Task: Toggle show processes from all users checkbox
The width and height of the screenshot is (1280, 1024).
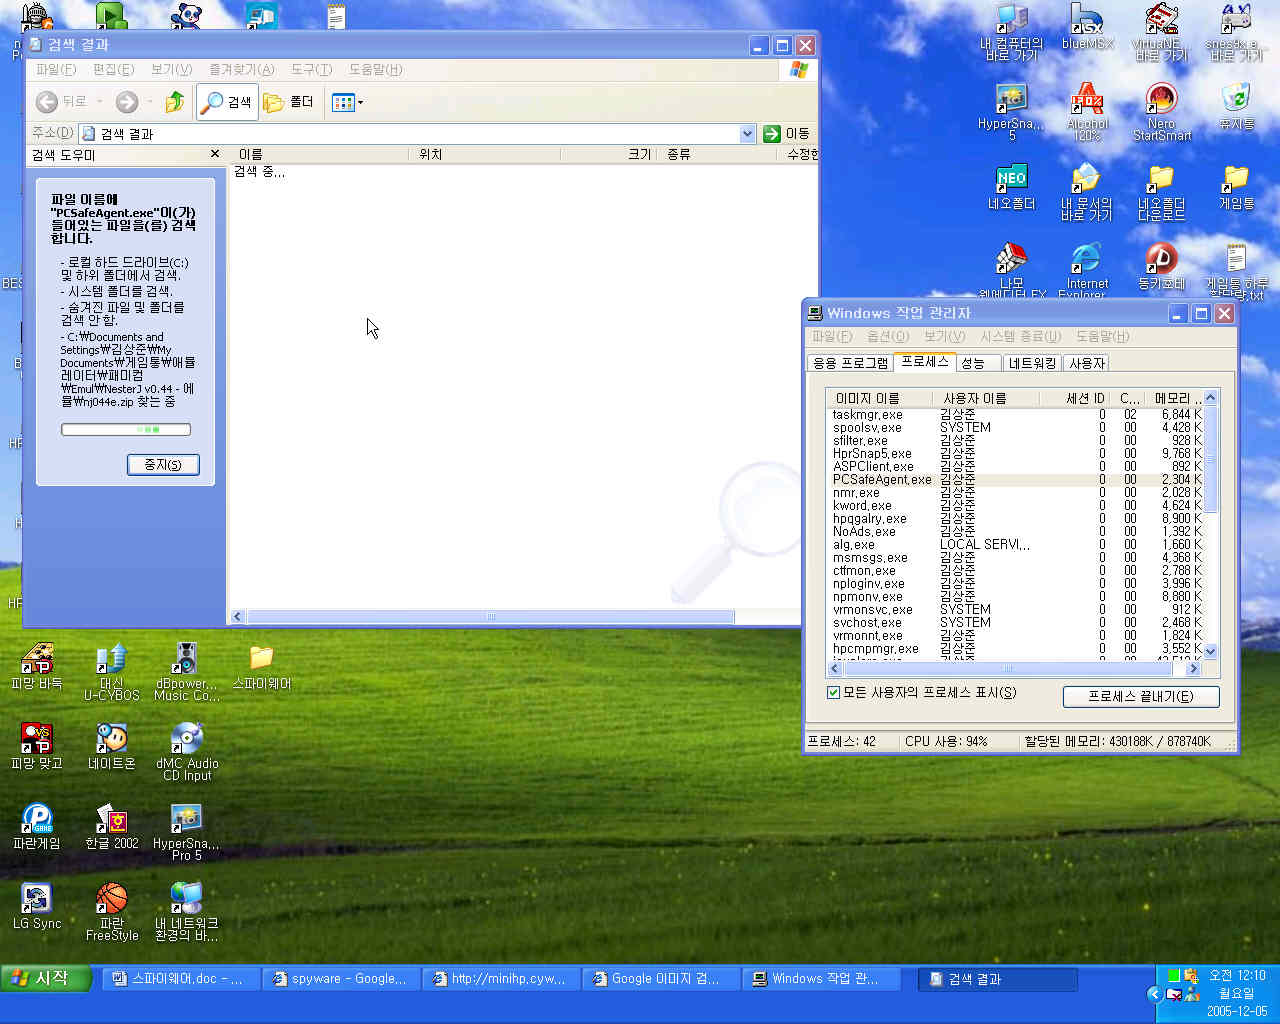Action: (x=833, y=693)
